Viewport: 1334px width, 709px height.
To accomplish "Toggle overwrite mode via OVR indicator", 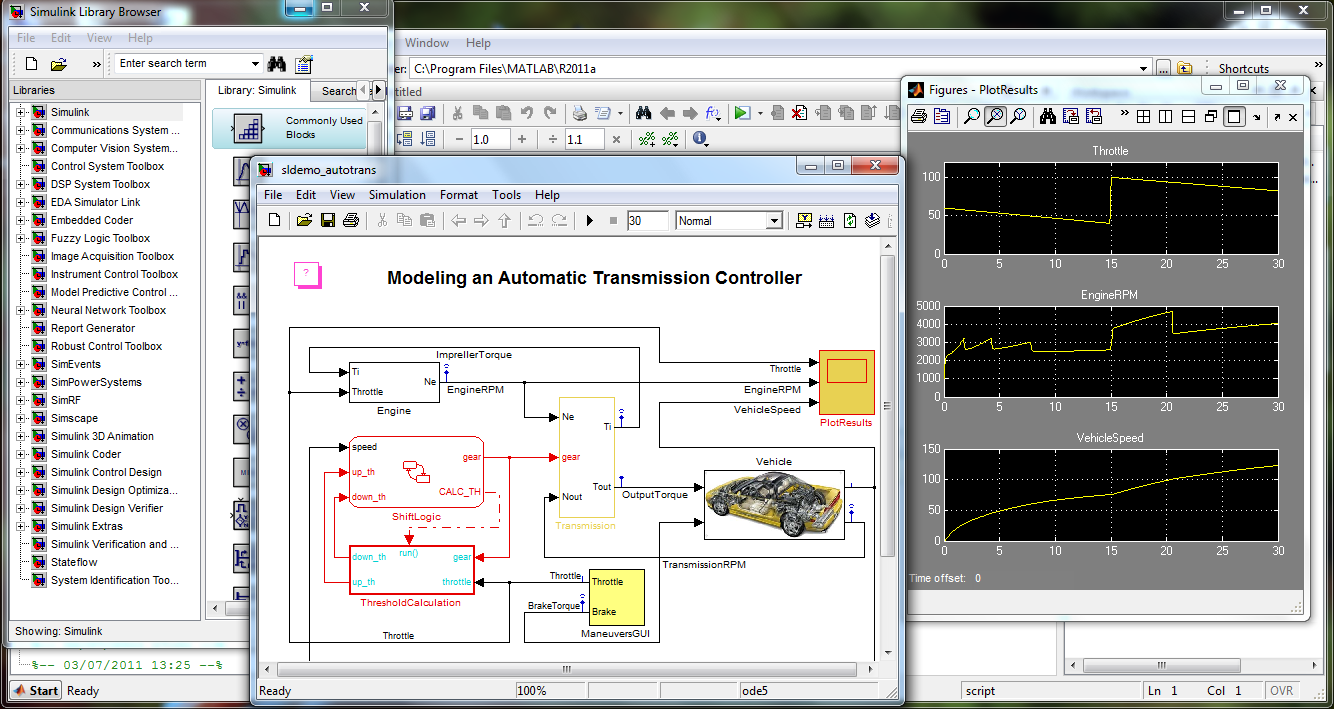I will tap(1283, 690).
